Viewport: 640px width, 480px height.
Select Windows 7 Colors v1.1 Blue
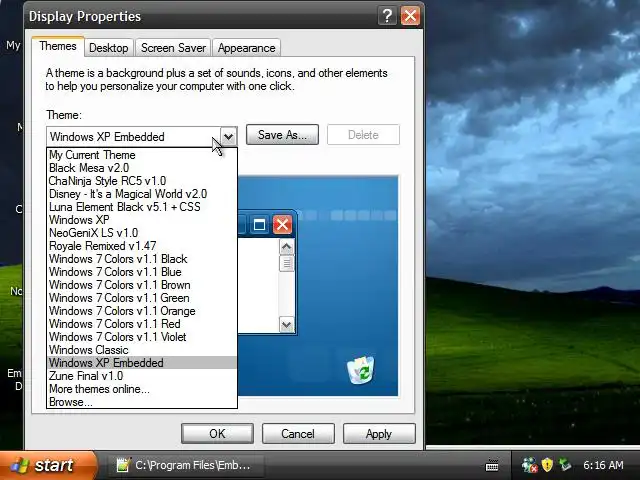pos(142,272)
